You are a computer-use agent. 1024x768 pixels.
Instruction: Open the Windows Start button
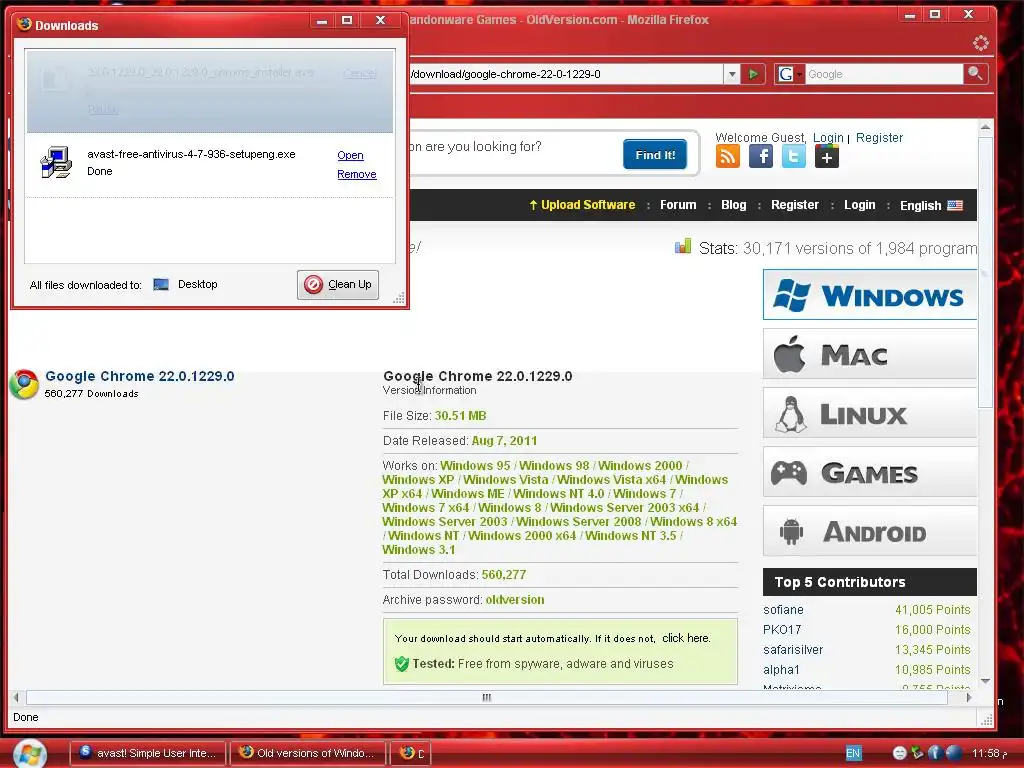[x=29, y=754]
